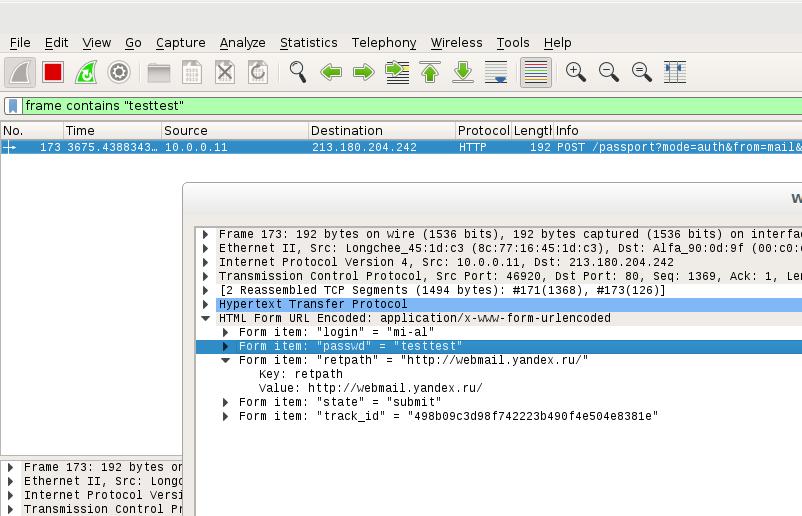Click the display filter bookmark icon
The width and height of the screenshot is (802, 516).
[x=12, y=106]
